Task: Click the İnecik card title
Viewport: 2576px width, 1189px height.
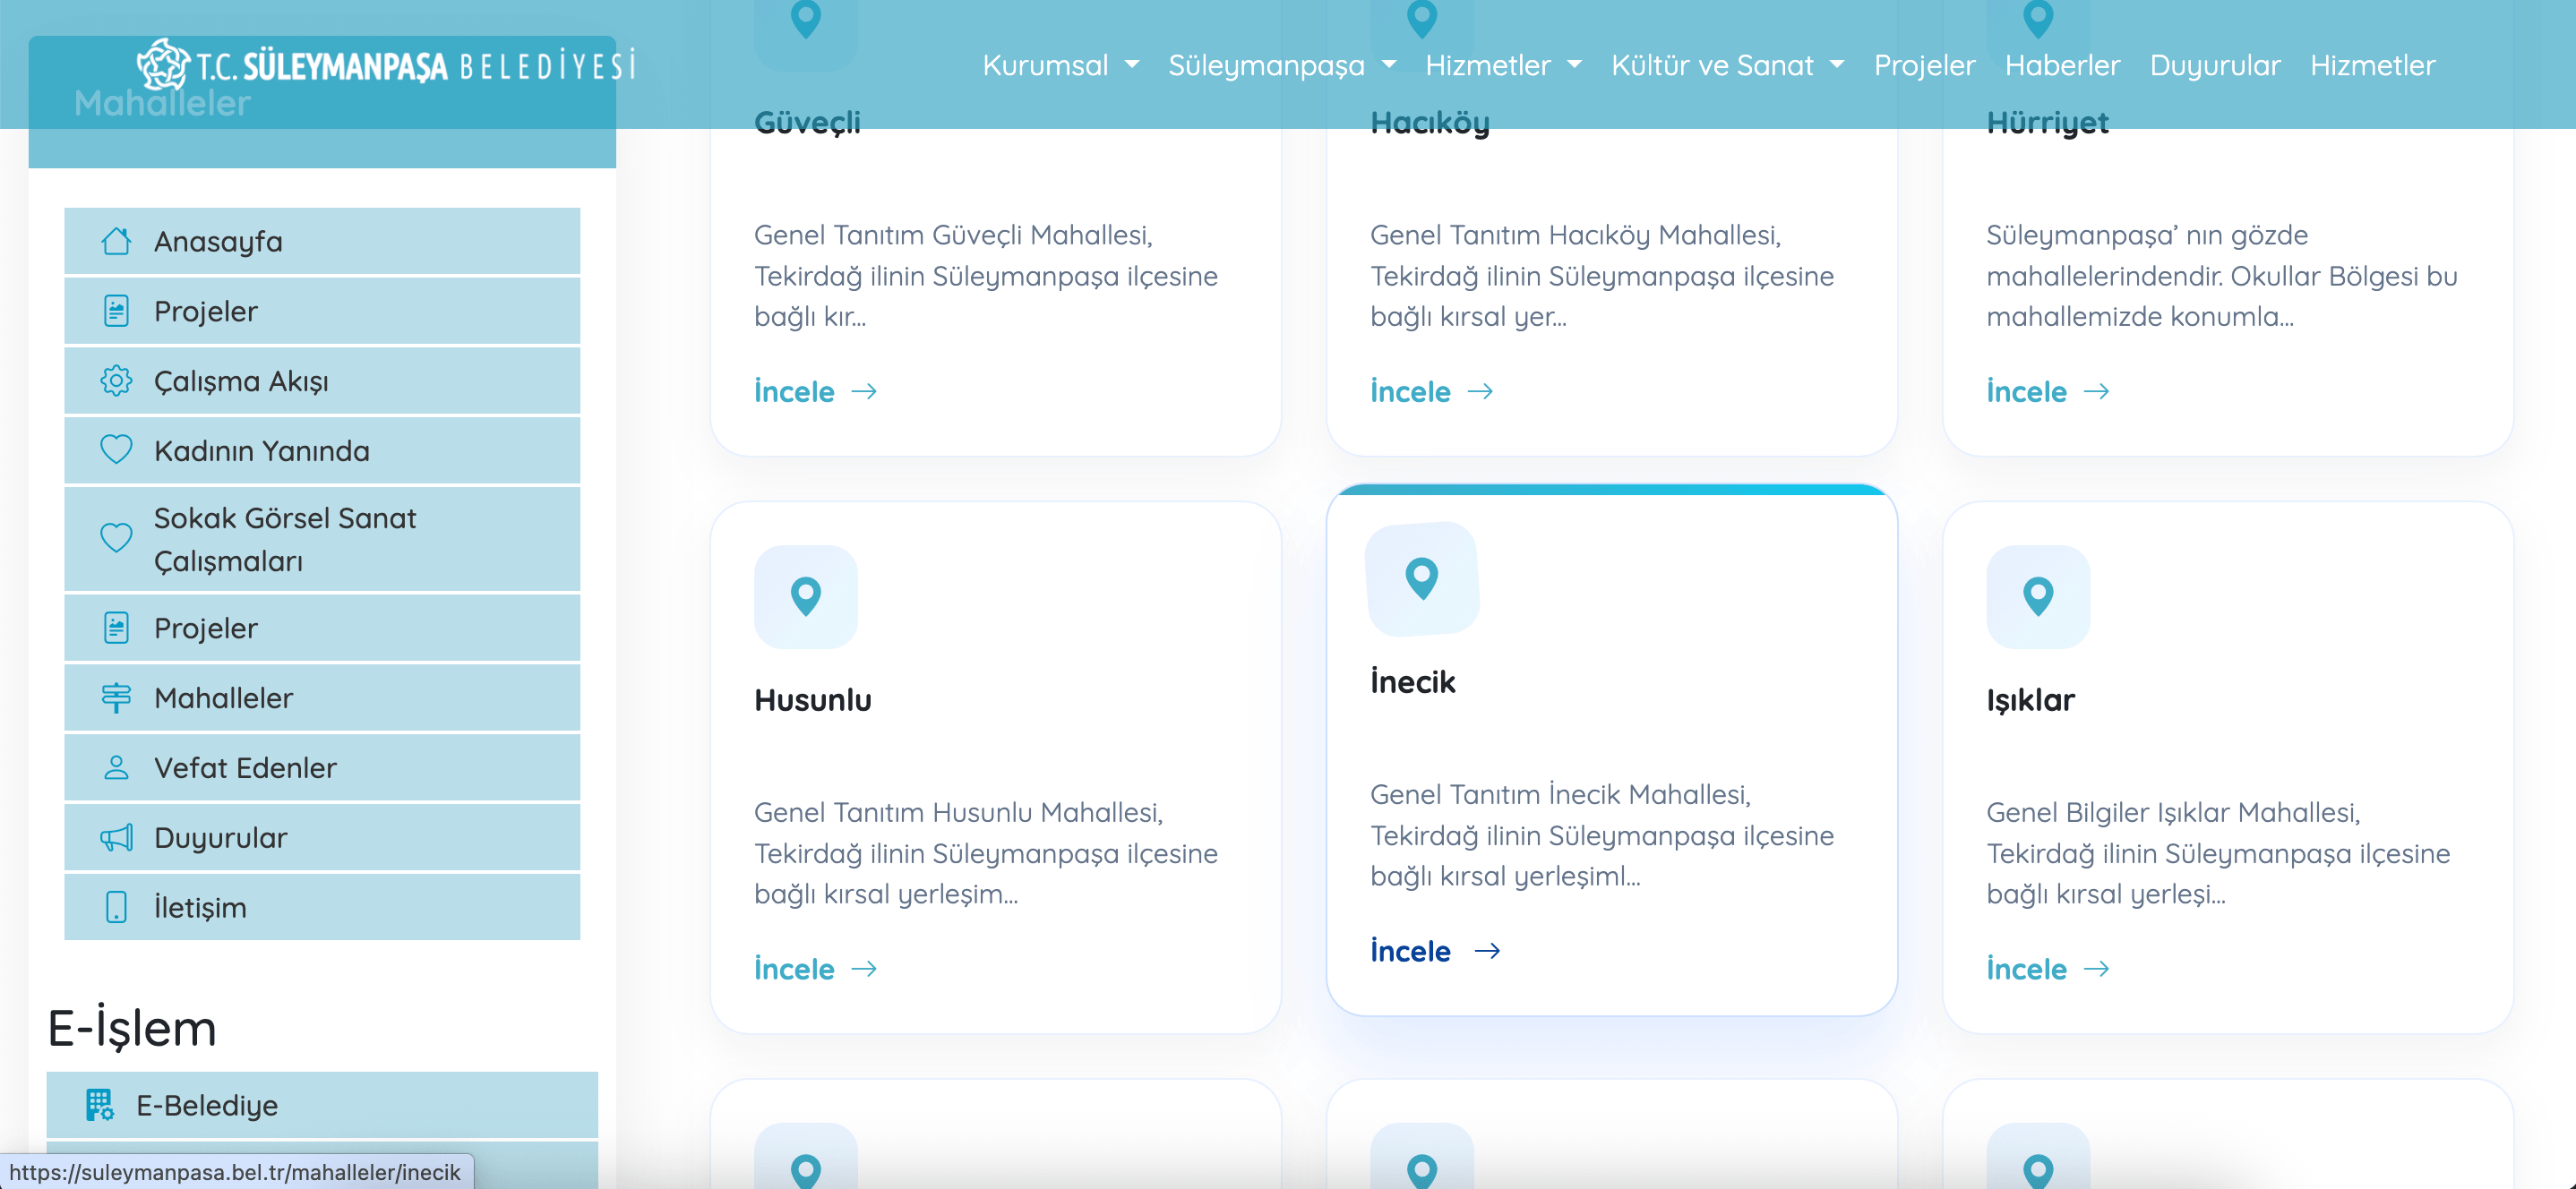Action: [1412, 682]
